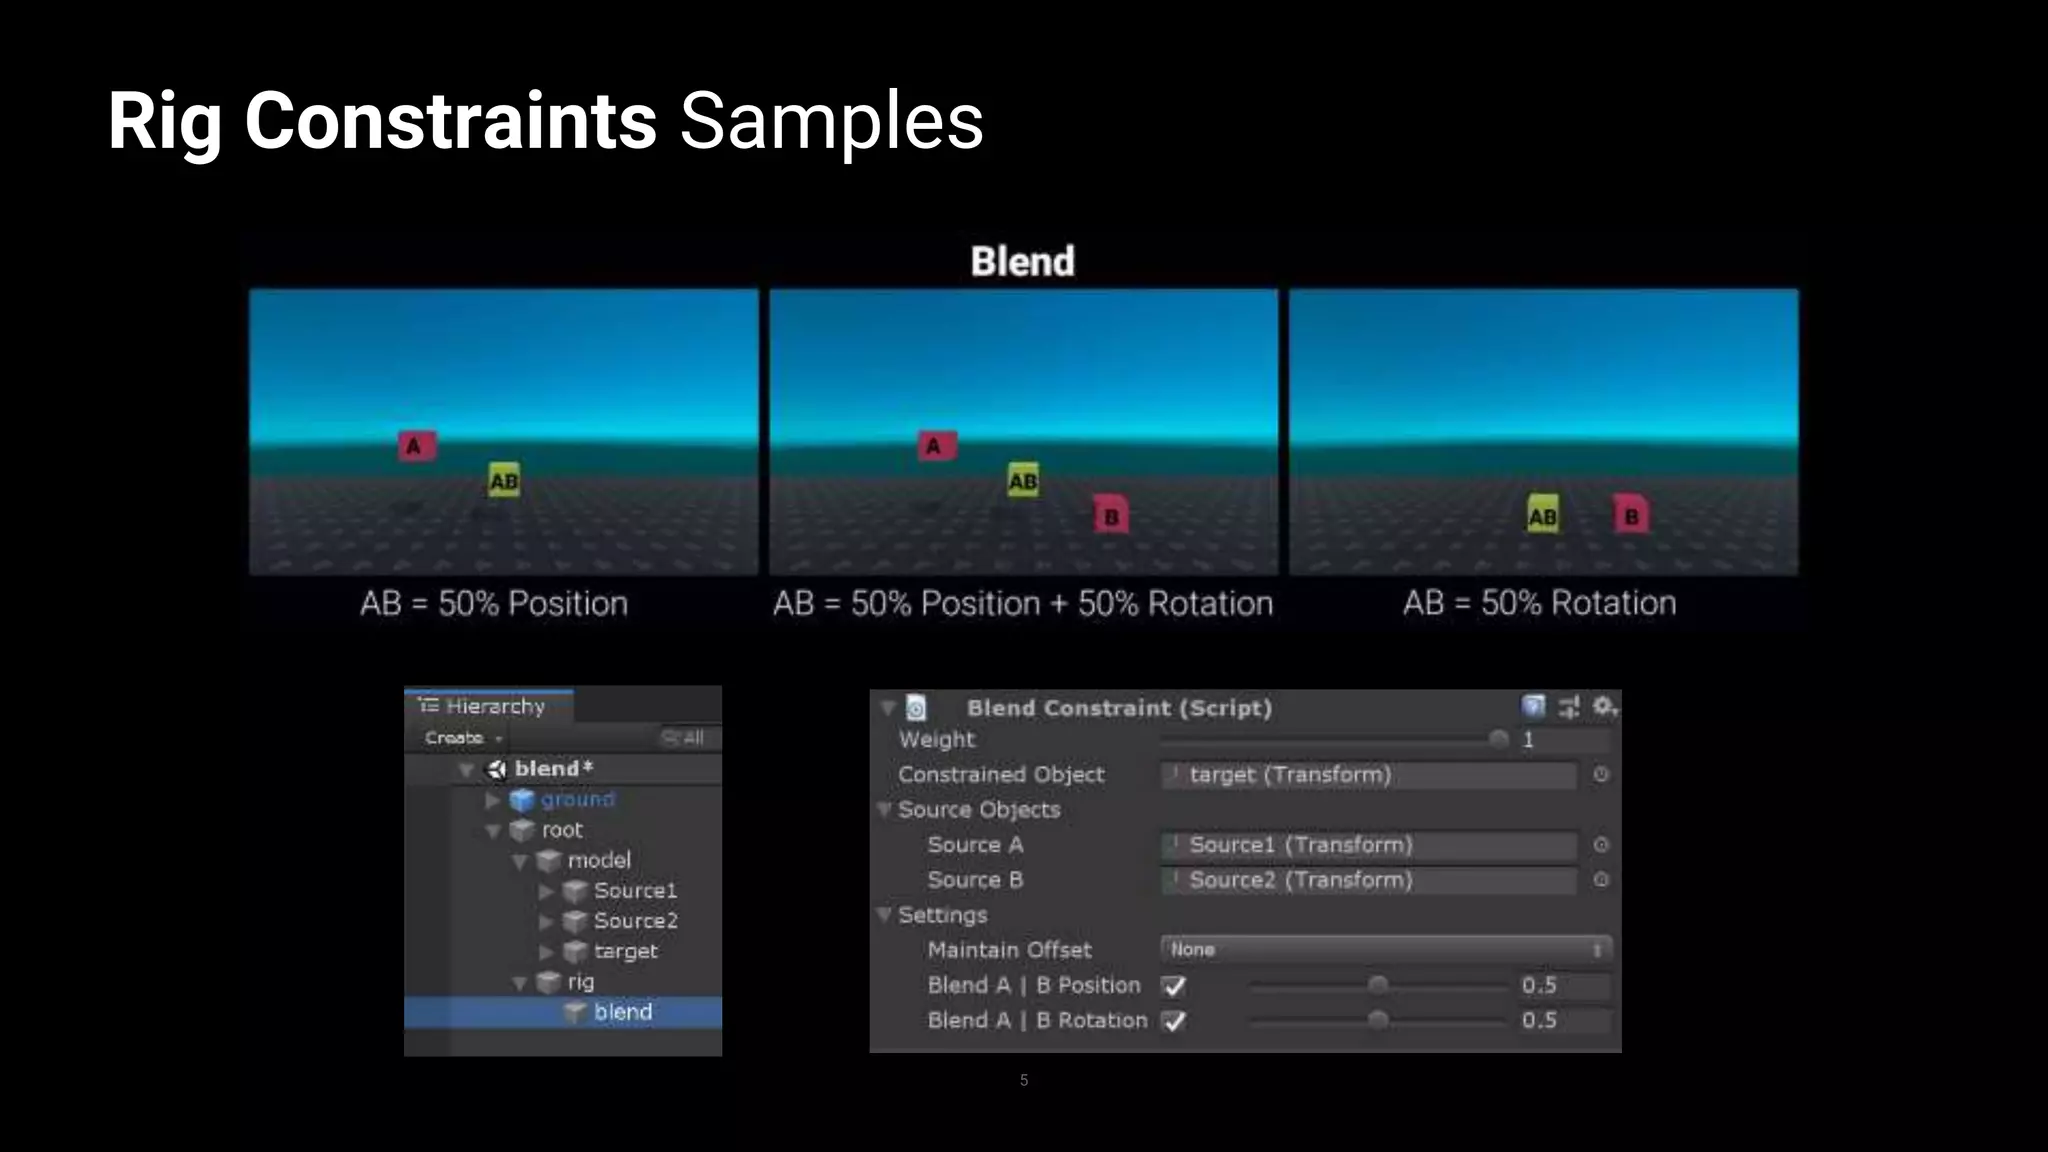This screenshot has width=2048, height=1152.
Task: Click the Source2 (Transform) object field
Action: [x=1369, y=880]
